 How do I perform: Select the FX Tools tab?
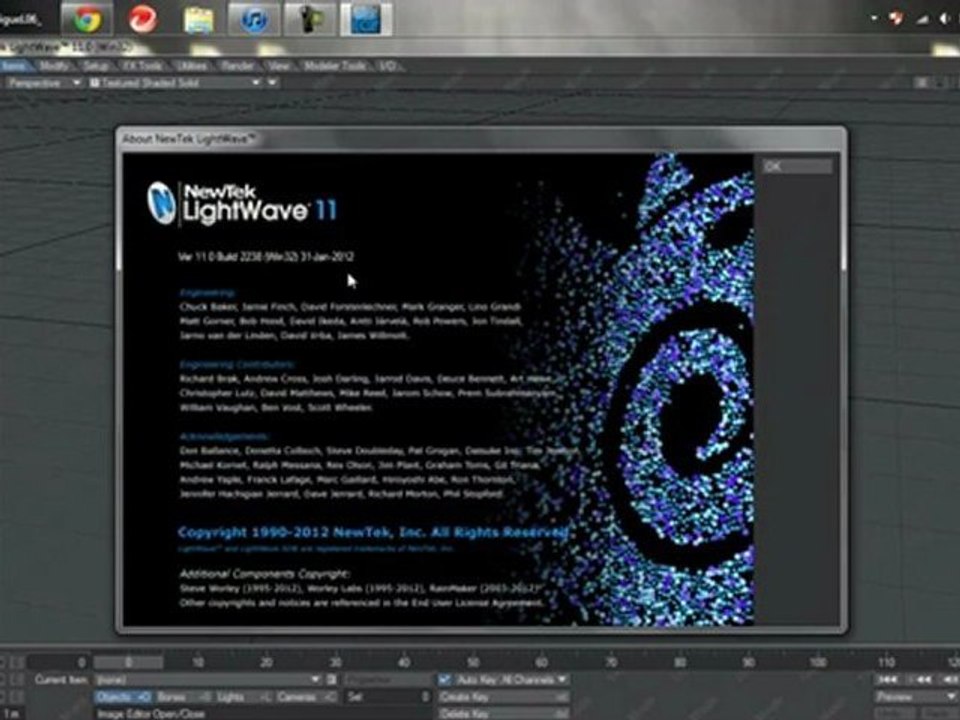tap(143, 66)
